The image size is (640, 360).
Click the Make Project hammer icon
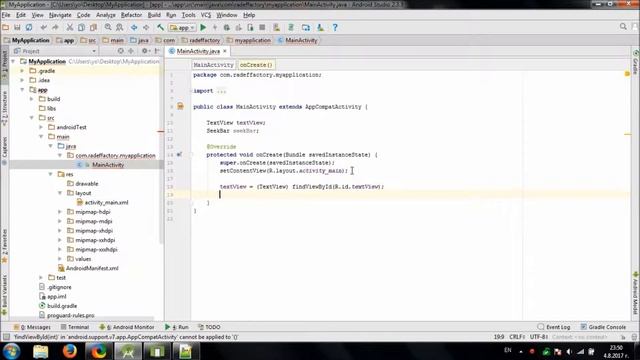click(160, 27)
